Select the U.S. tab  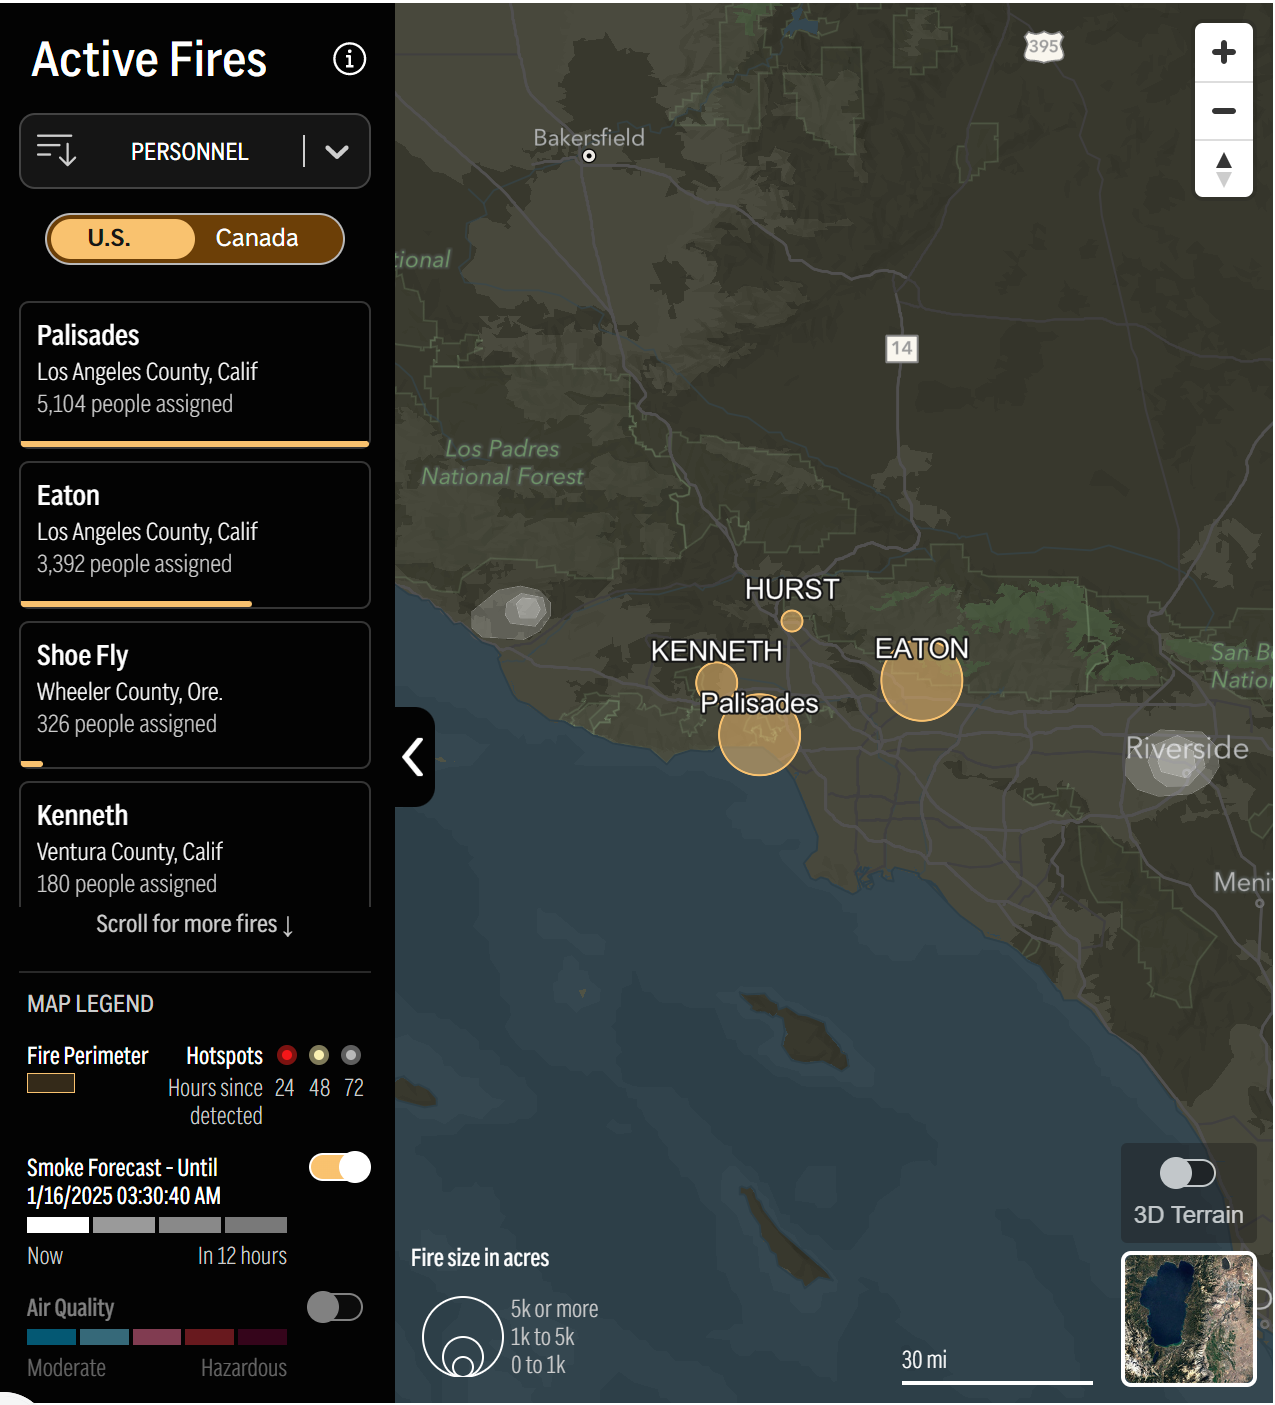(109, 238)
